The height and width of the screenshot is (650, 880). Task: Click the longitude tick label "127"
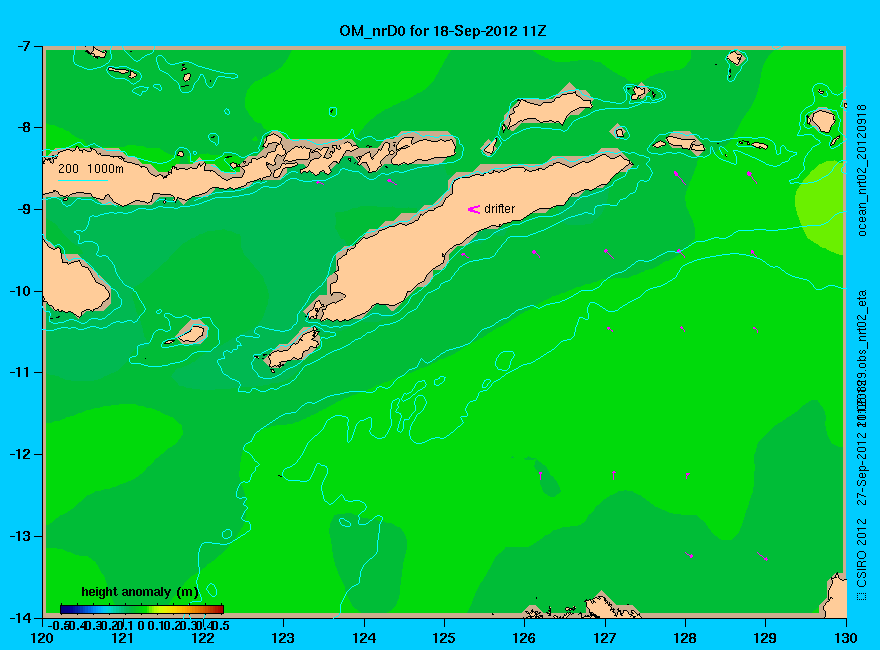click(x=605, y=638)
